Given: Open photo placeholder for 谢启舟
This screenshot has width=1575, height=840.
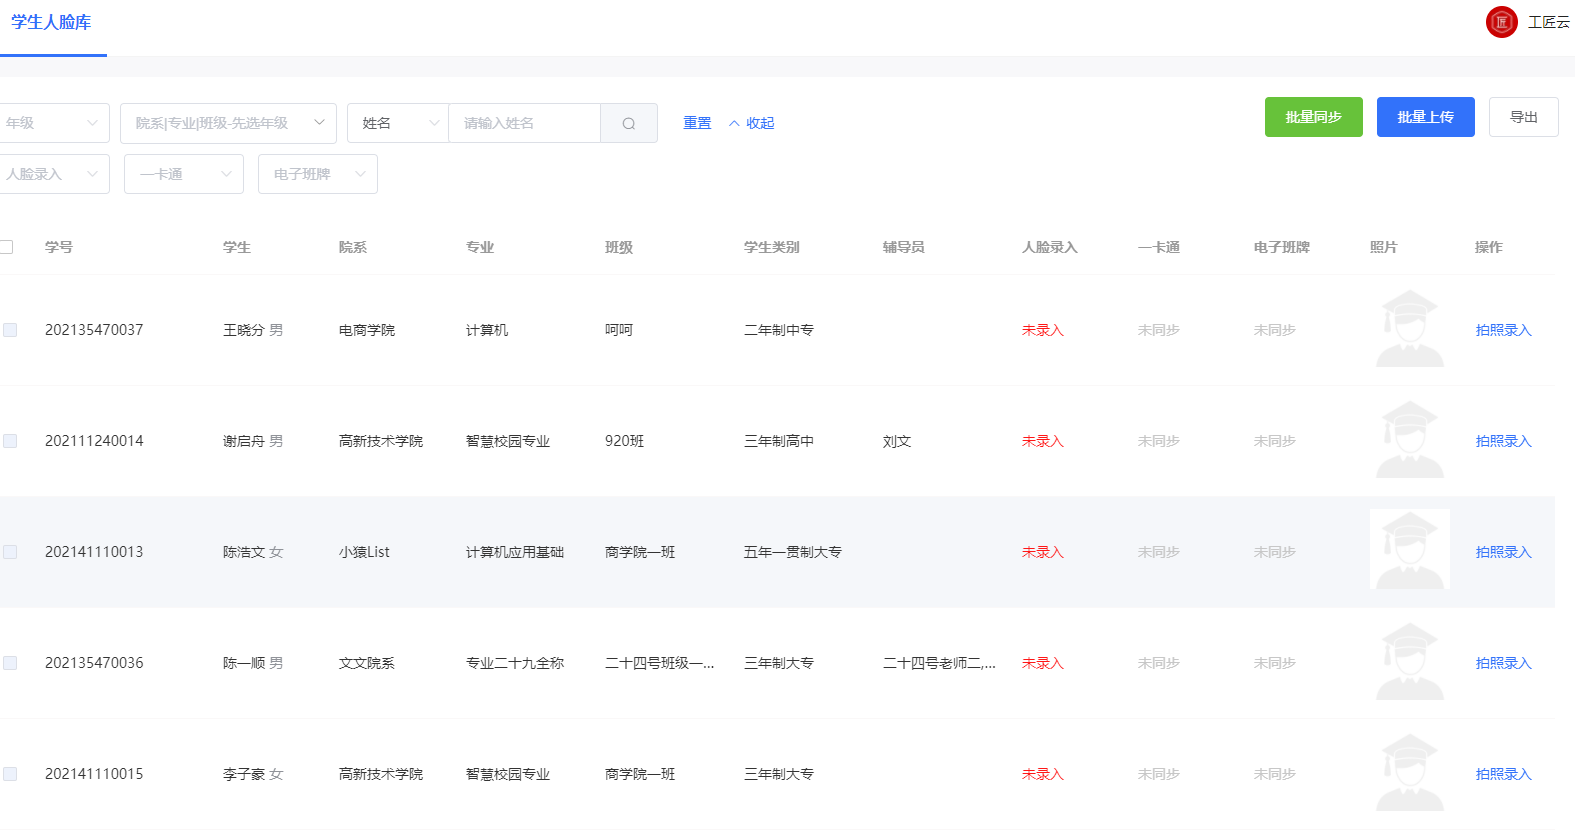Looking at the screenshot, I should pos(1409,440).
